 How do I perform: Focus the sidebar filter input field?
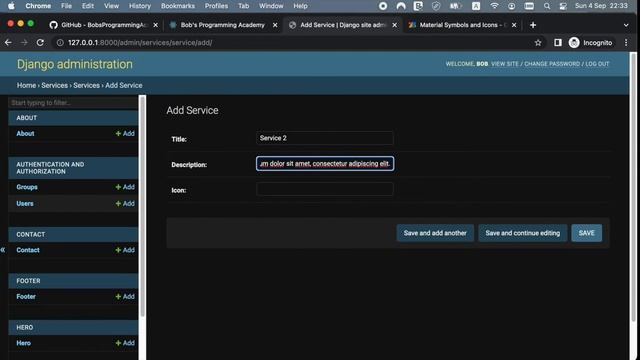click(73, 103)
